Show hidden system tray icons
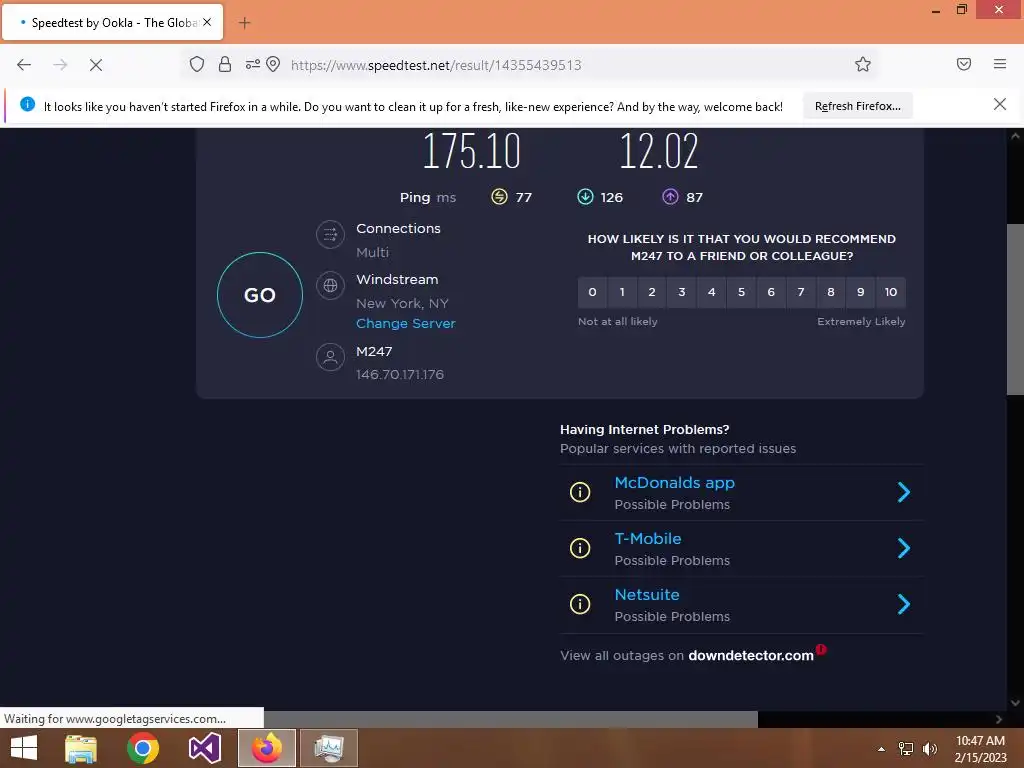Viewport: 1024px width, 768px height. coord(882,749)
